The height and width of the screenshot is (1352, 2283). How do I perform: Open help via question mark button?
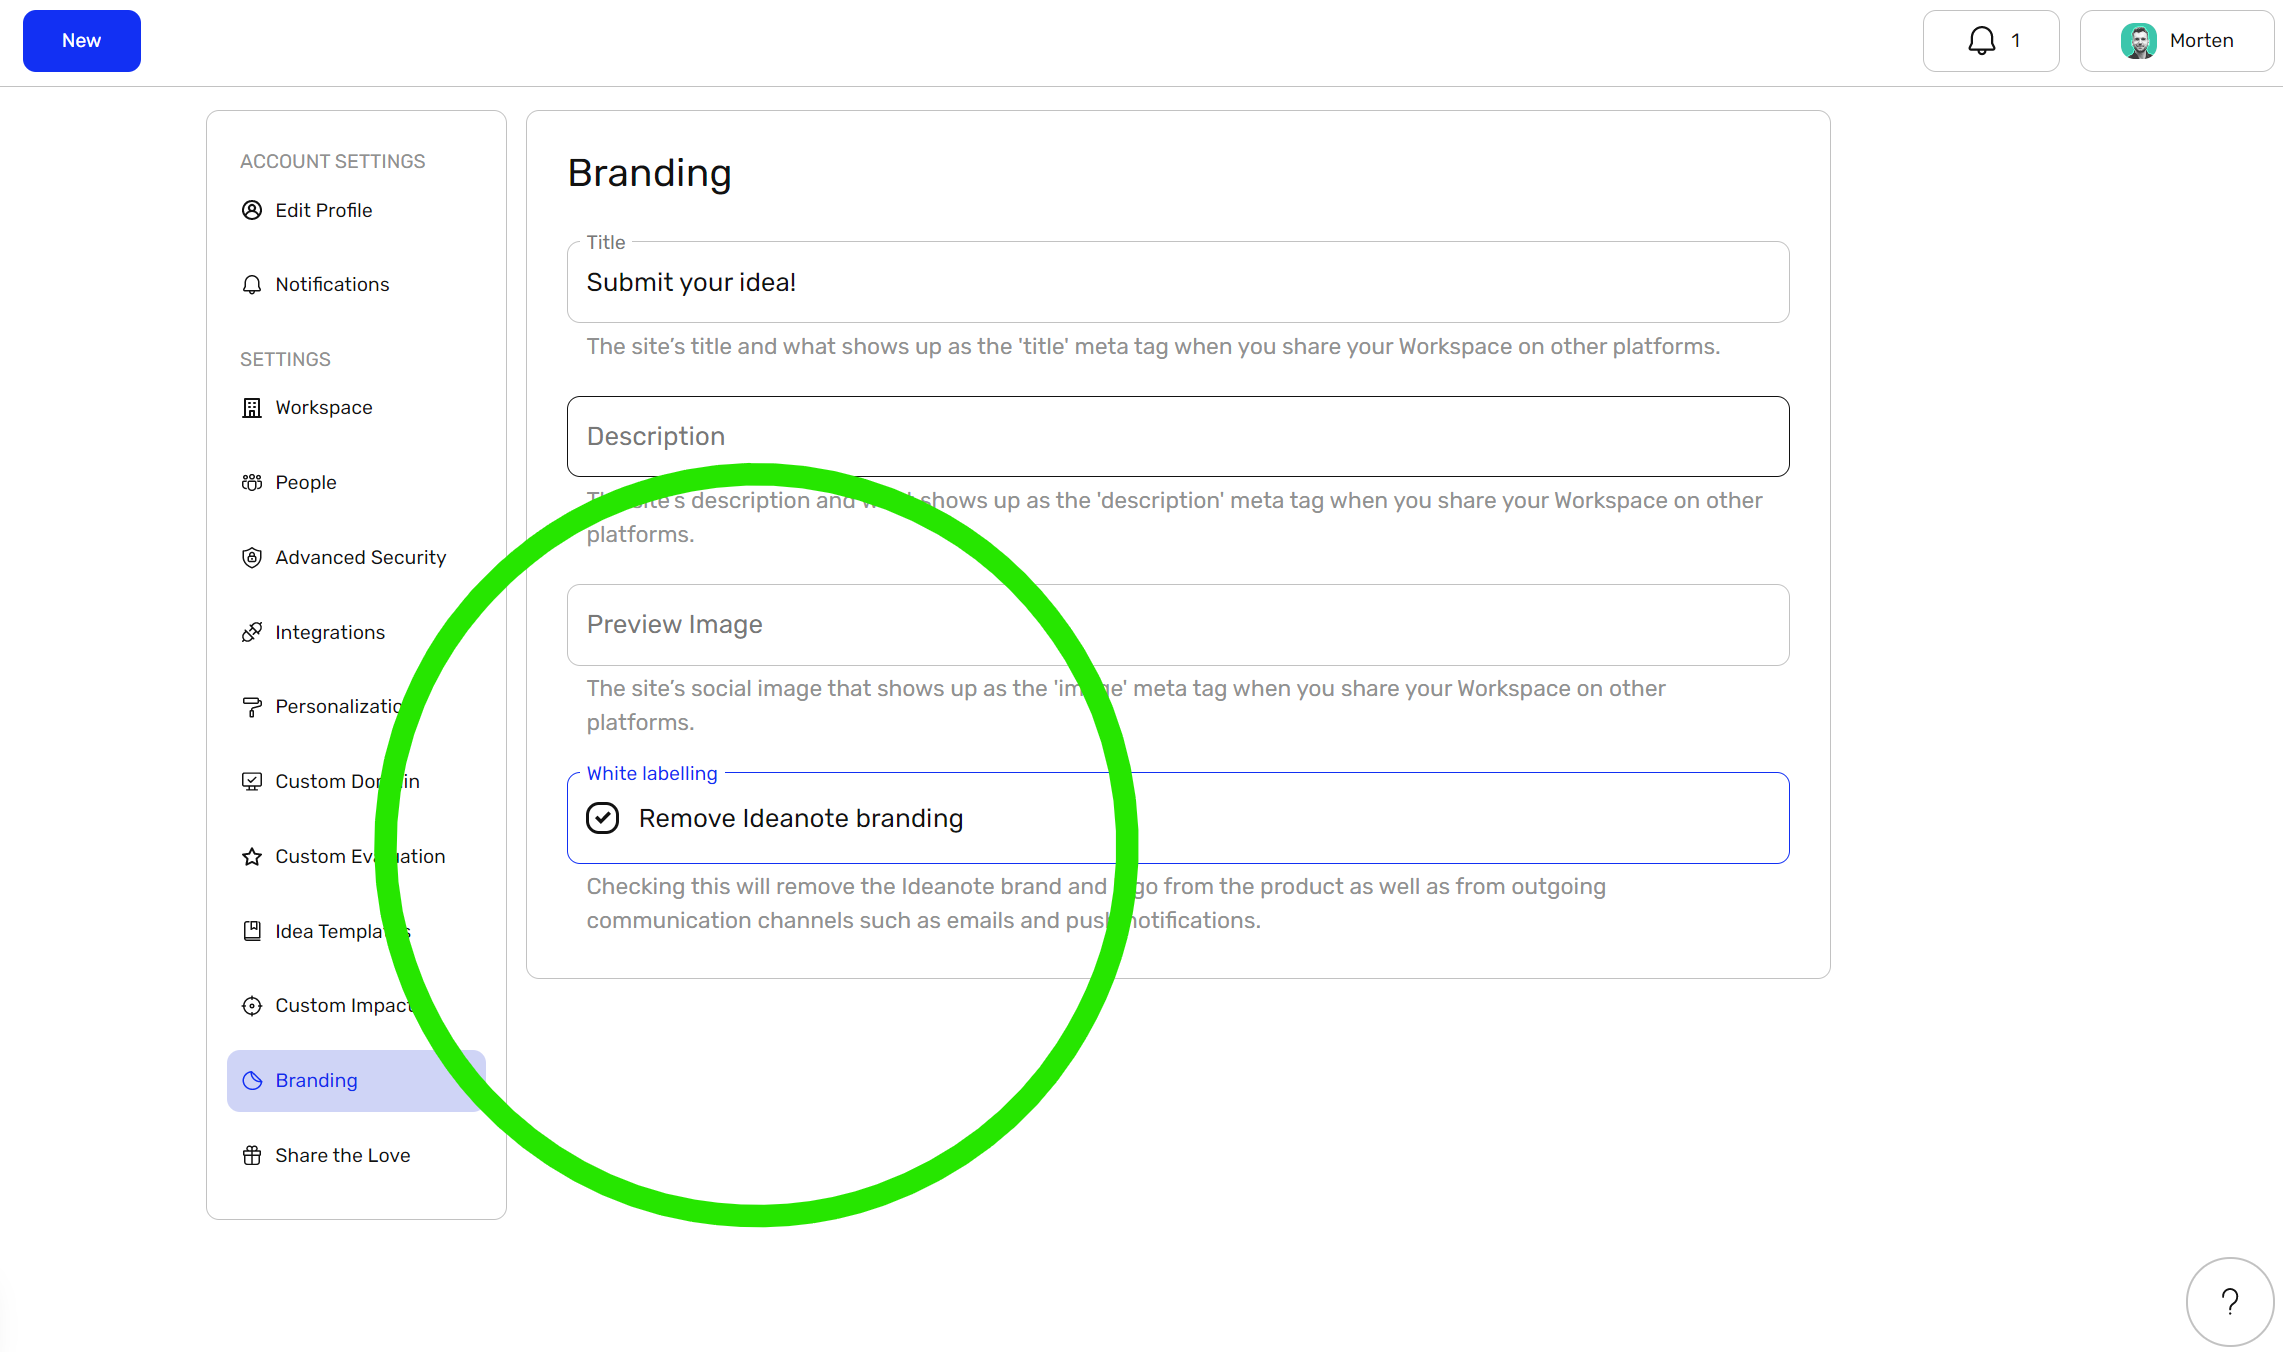click(2229, 1301)
